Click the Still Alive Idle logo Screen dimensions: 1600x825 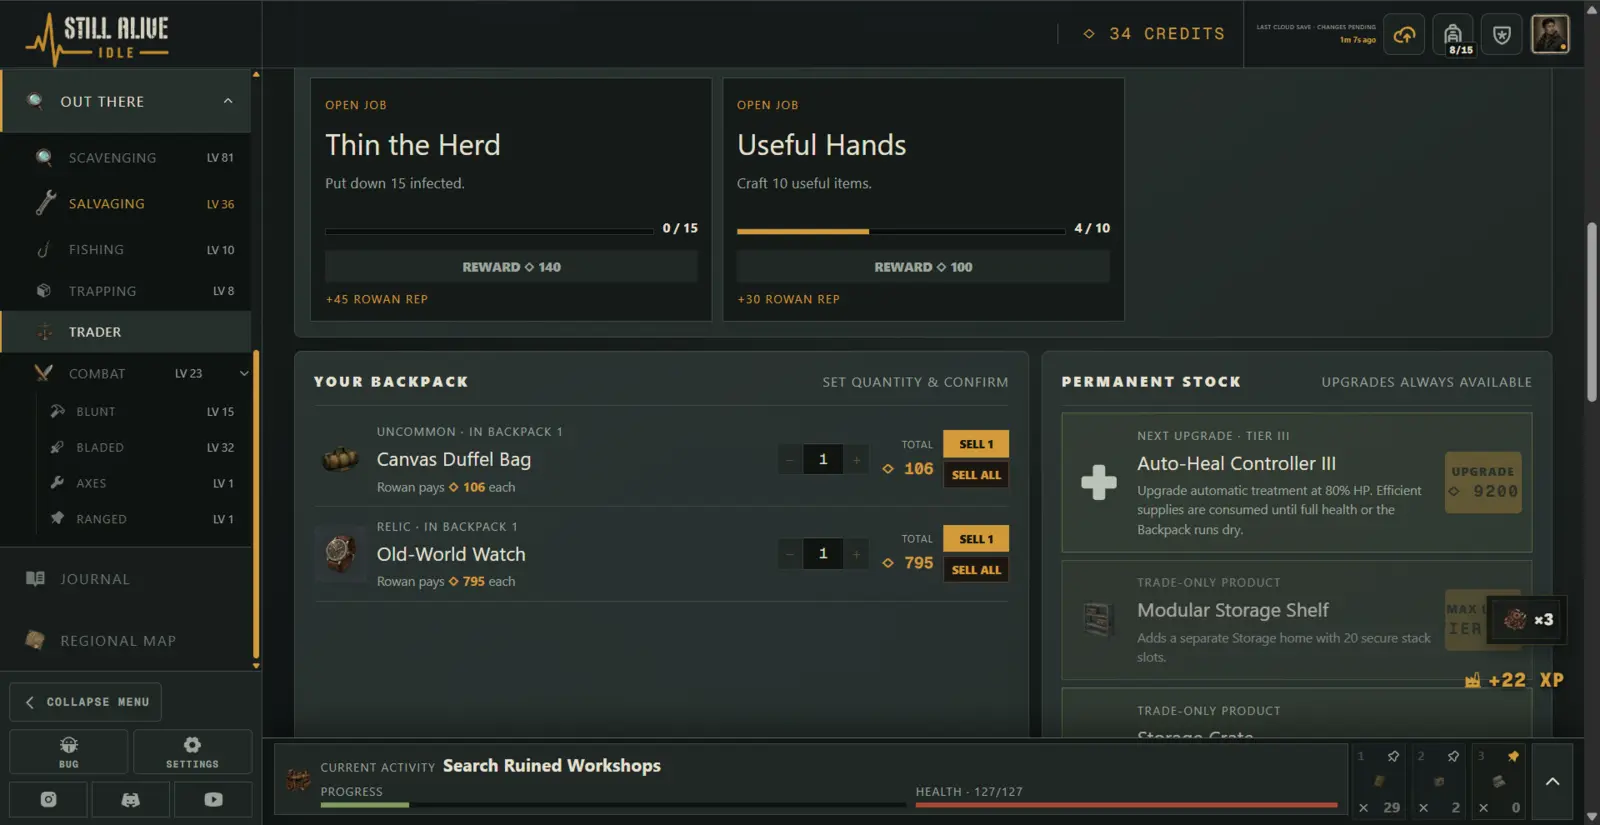pyautogui.click(x=97, y=39)
